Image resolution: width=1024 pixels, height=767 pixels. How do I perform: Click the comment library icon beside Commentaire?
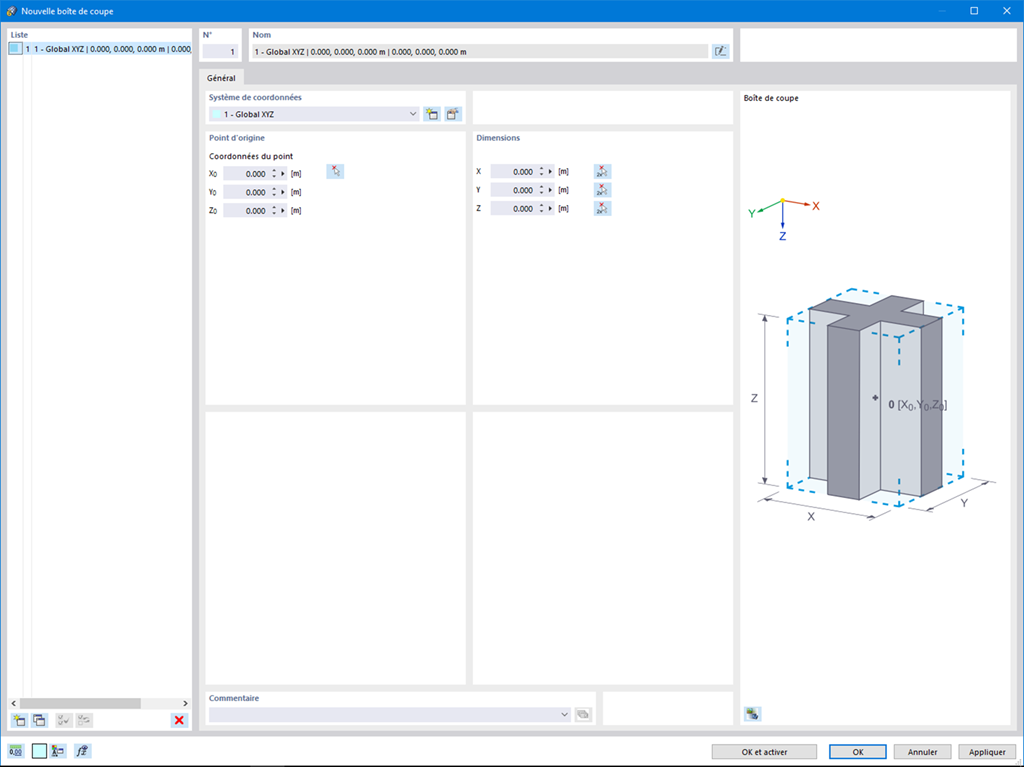click(x=583, y=715)
